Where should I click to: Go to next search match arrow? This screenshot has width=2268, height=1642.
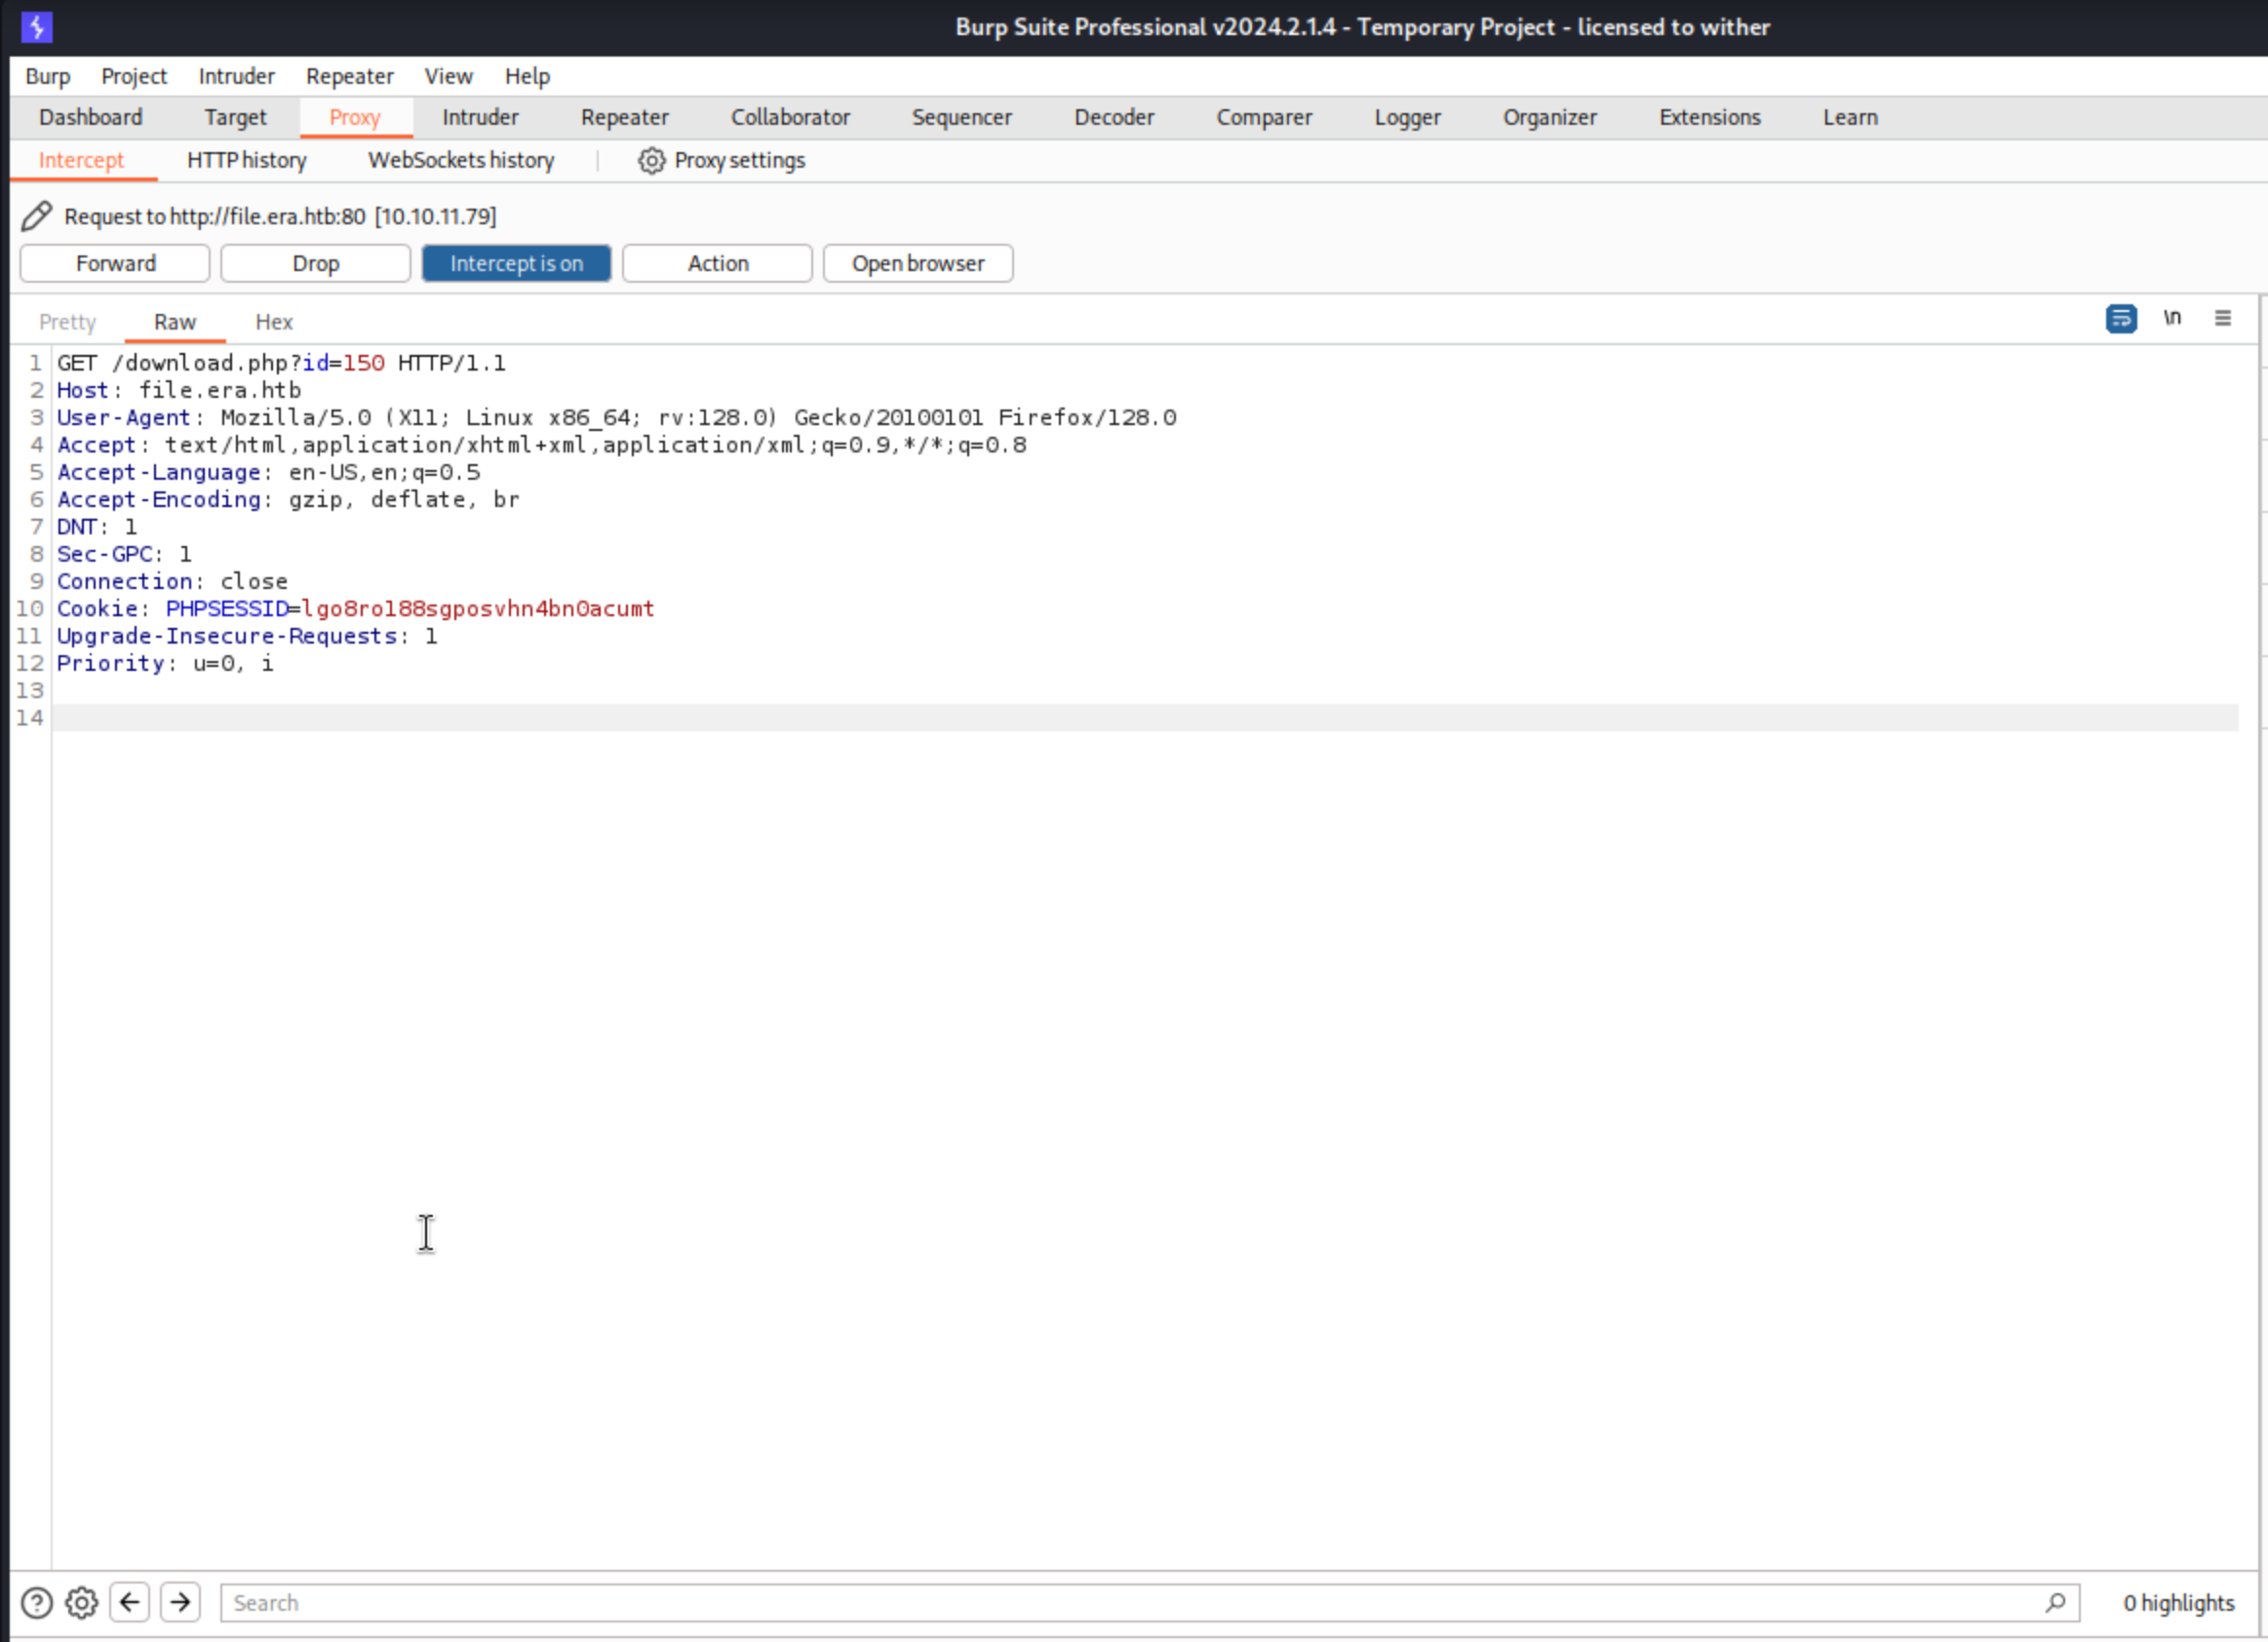(x=180, y=1603)
